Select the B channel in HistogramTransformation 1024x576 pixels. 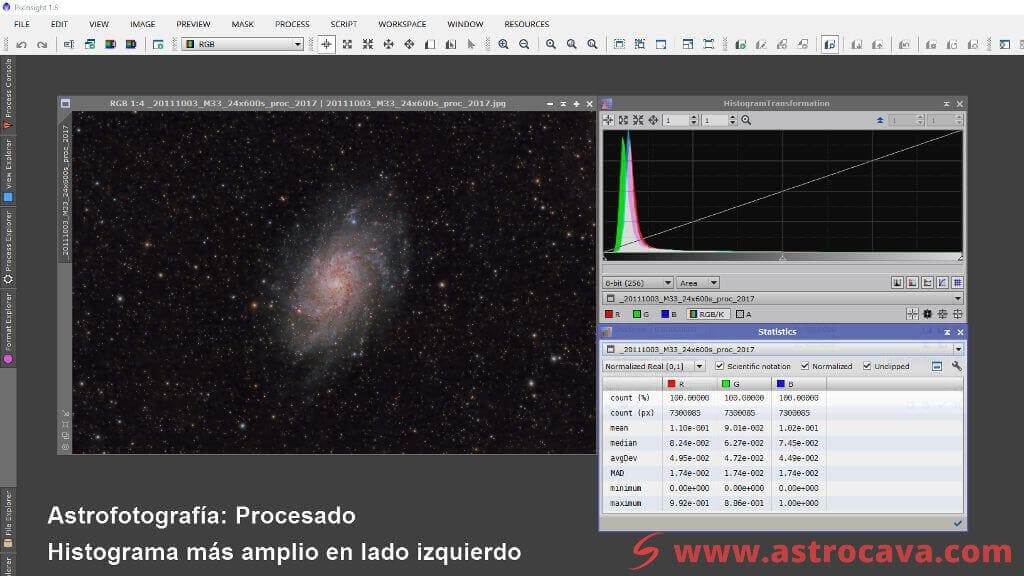click(665, 313)
